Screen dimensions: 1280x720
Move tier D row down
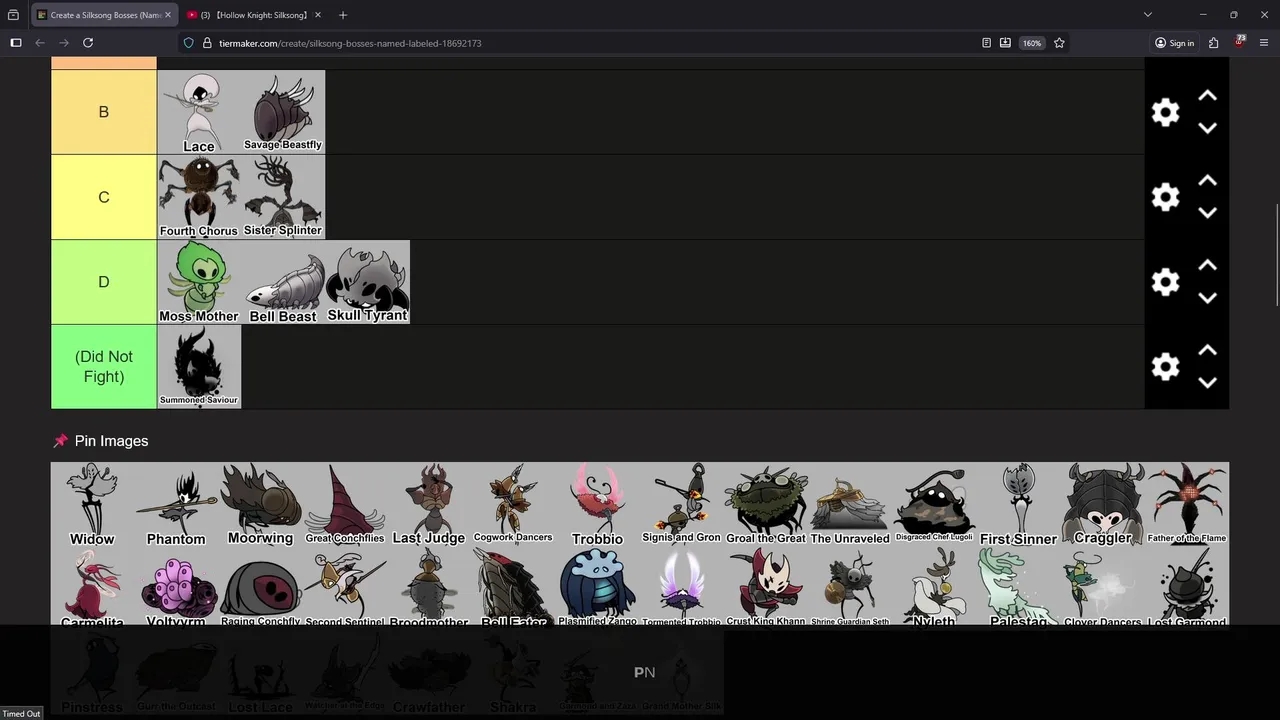(x=1207, y=298)
